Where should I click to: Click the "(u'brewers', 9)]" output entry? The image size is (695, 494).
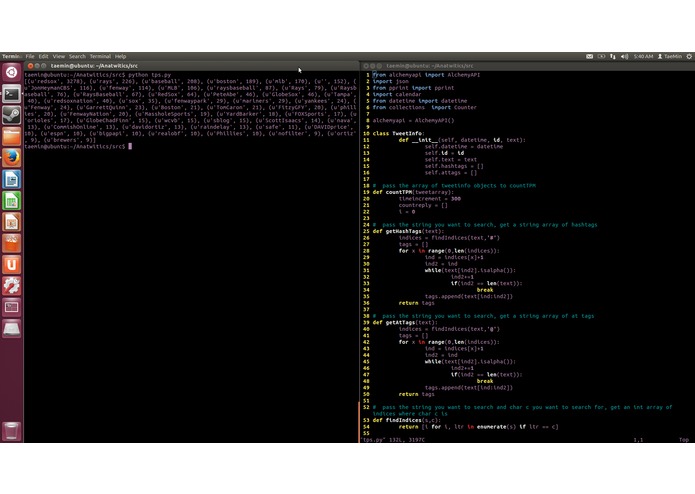pos(70,140)
